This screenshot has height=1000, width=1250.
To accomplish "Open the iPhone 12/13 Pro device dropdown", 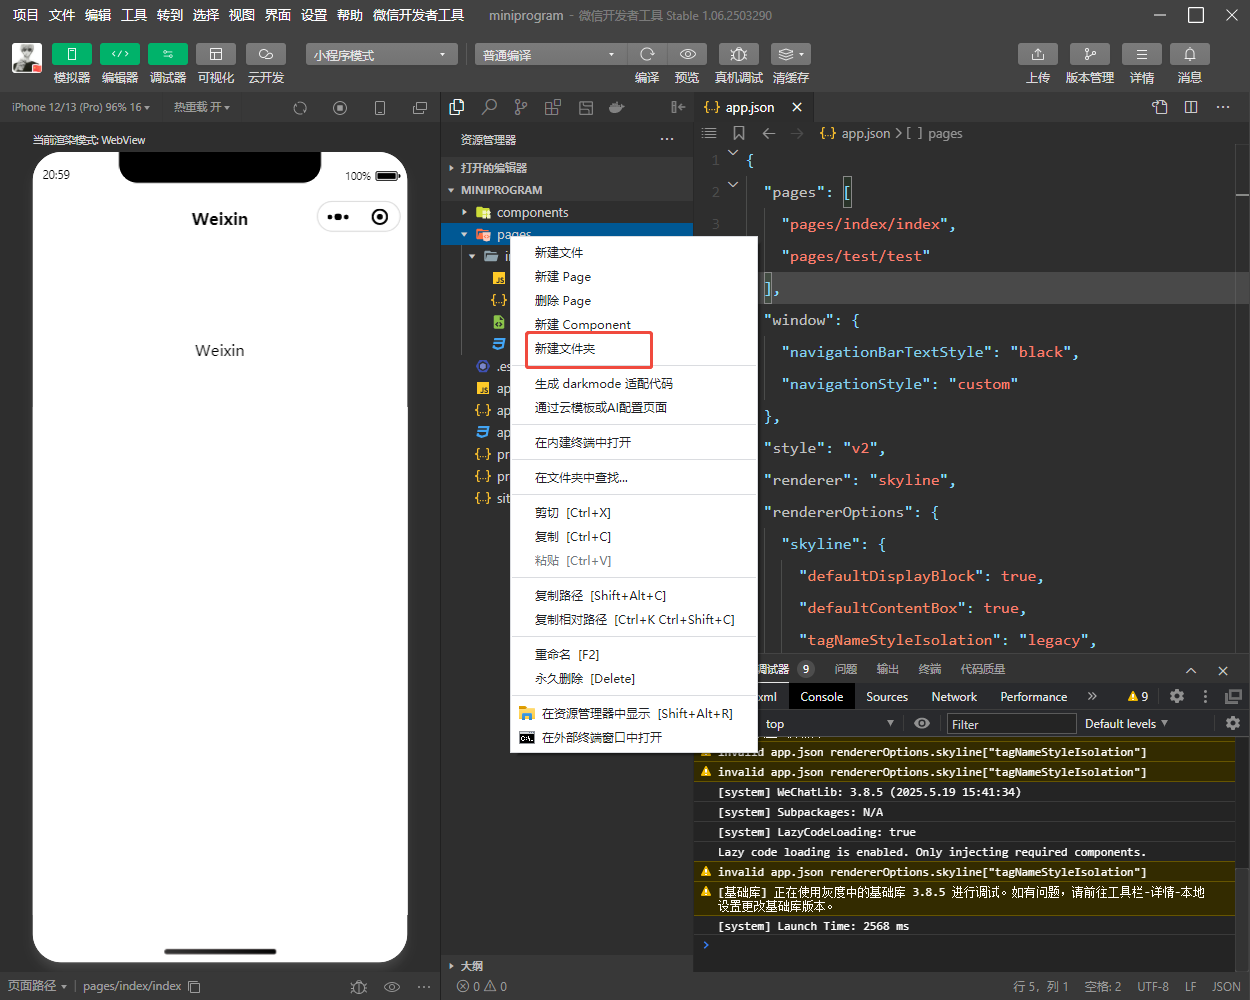I will coord(80,107).
